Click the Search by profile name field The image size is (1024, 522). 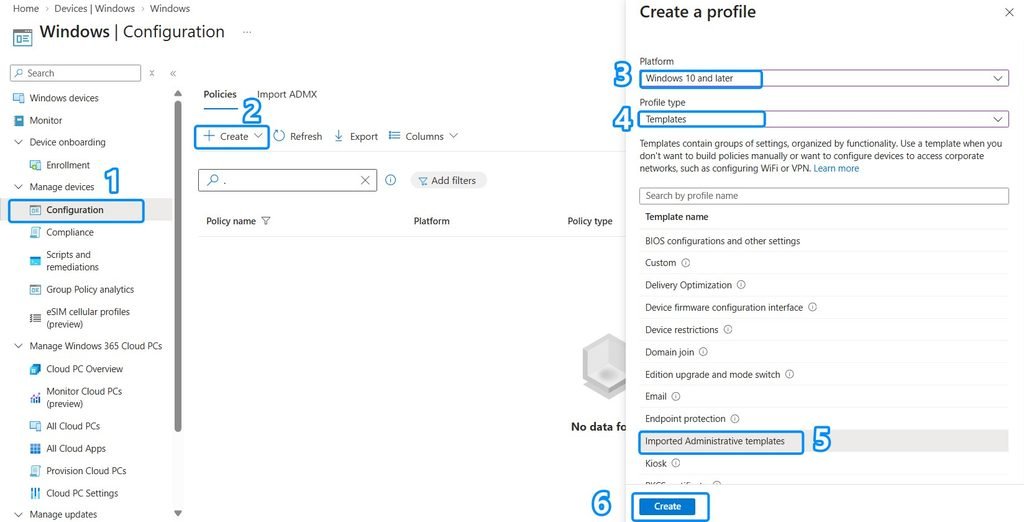tap(824, 196)
